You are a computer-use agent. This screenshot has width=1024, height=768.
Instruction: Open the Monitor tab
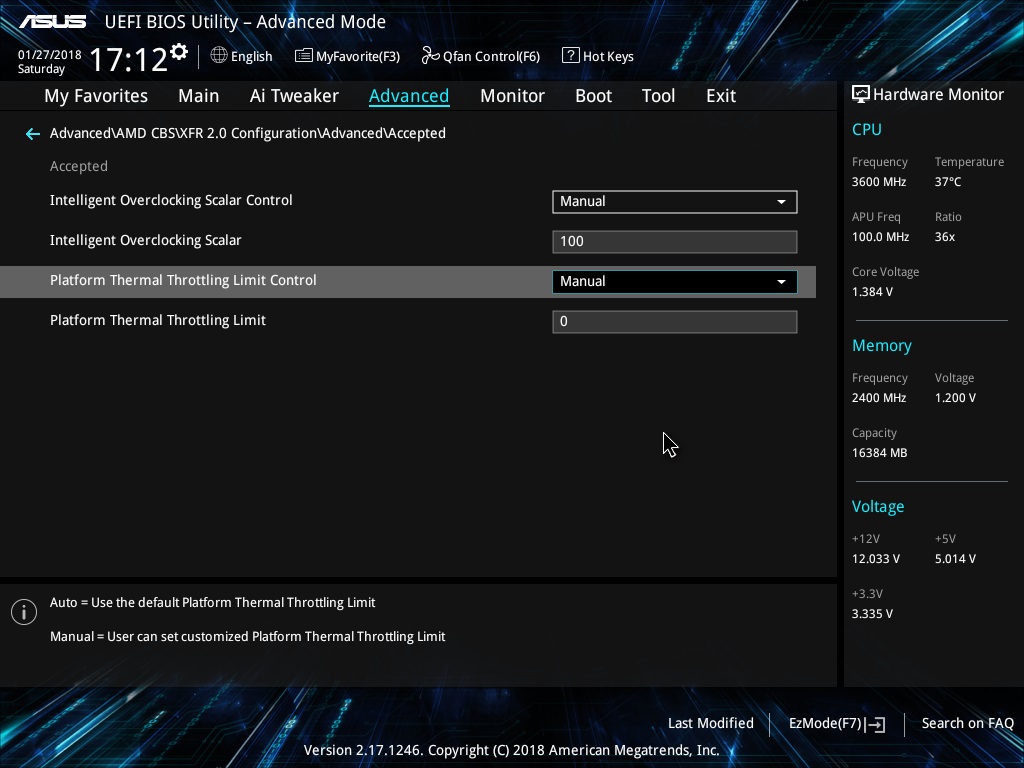(512, 96)
